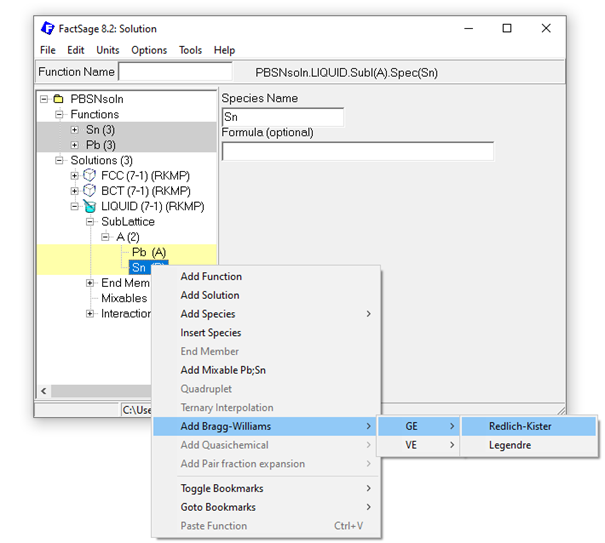Open the Help menu
This screenshot has height=543, width=605.
224,50
